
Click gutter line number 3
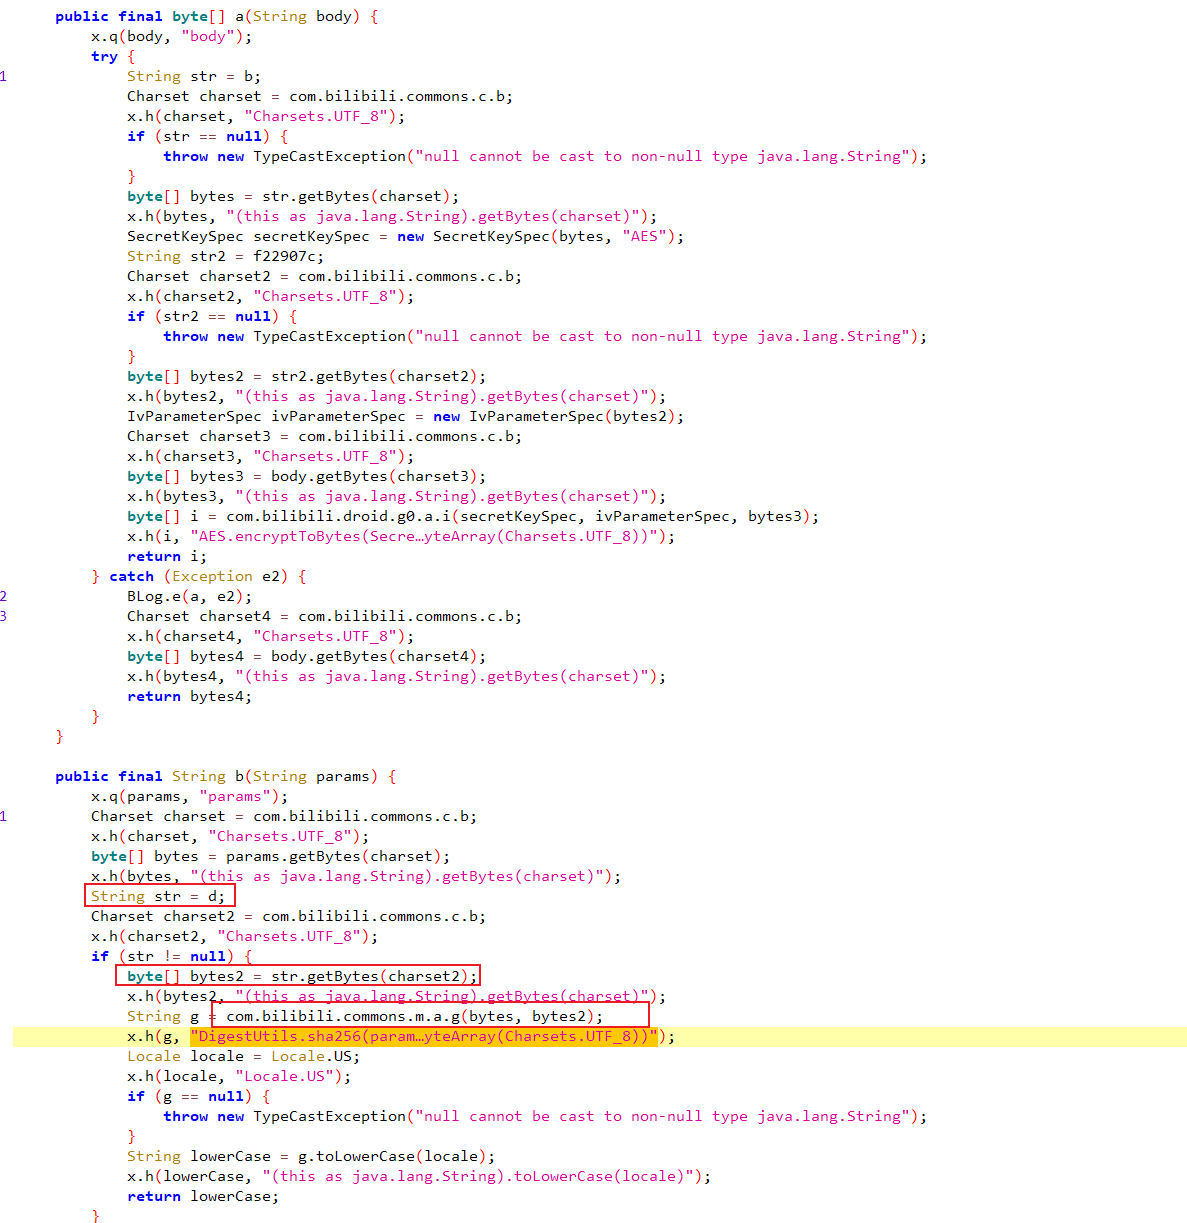pyautogui.click(x=4, y=616)
